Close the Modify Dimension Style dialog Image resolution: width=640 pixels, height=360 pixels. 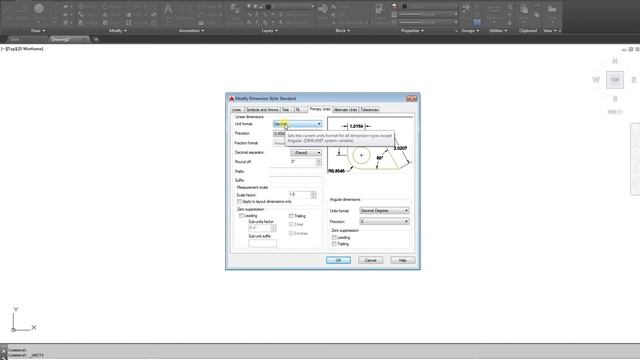(x=411, y=98)
